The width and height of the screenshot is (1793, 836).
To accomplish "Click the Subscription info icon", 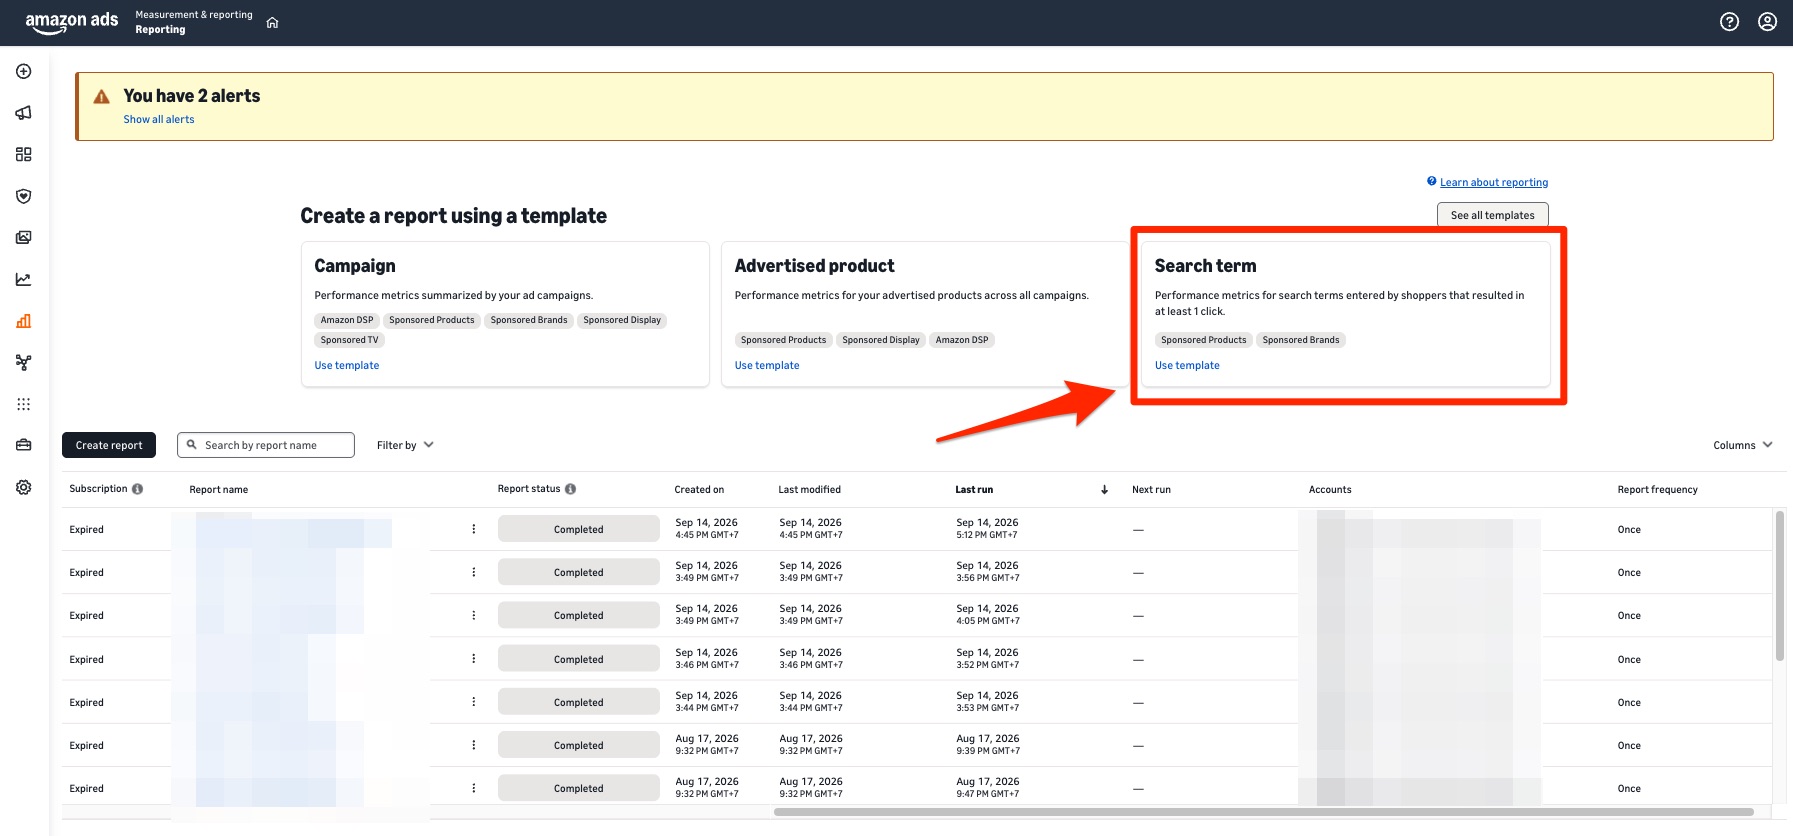I will (x=137, y=489).
